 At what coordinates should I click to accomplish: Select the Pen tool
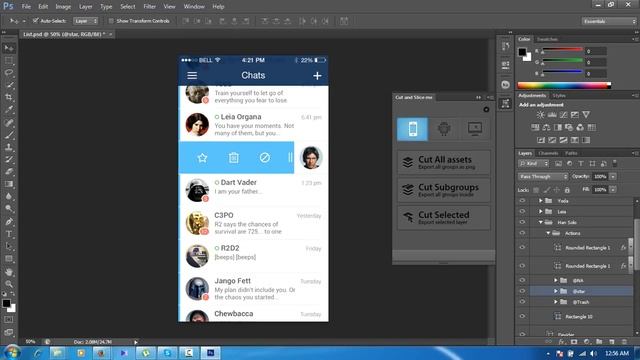coord(9,222)
